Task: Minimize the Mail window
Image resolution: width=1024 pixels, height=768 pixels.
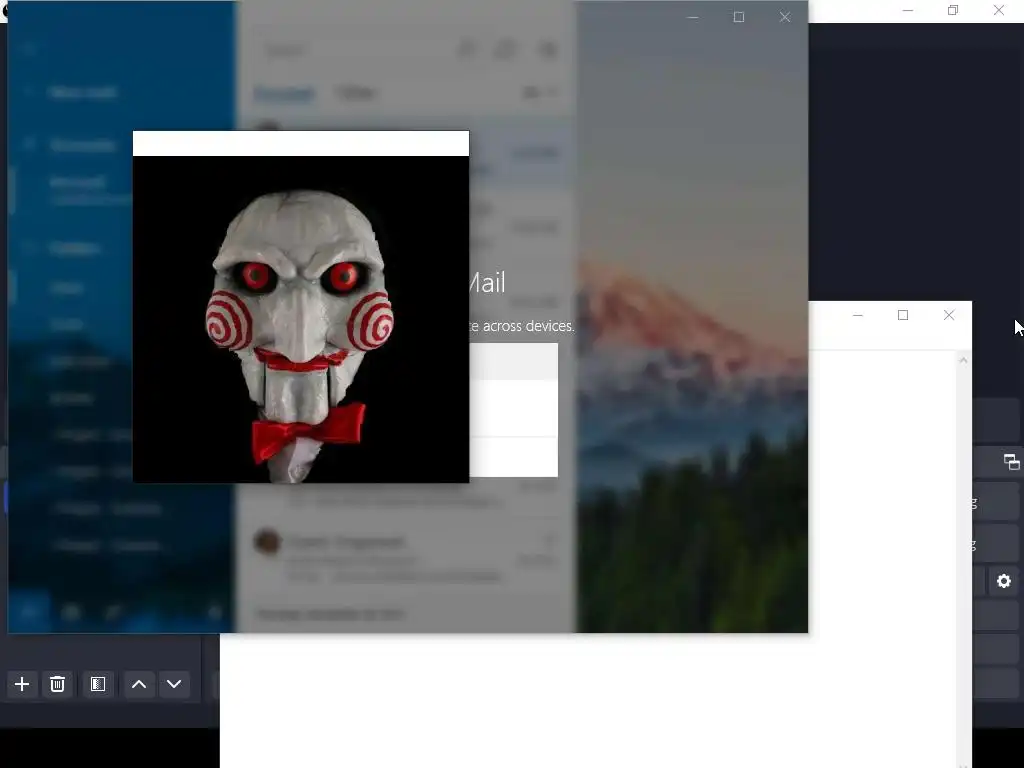Action: click(x=693, y=17)
